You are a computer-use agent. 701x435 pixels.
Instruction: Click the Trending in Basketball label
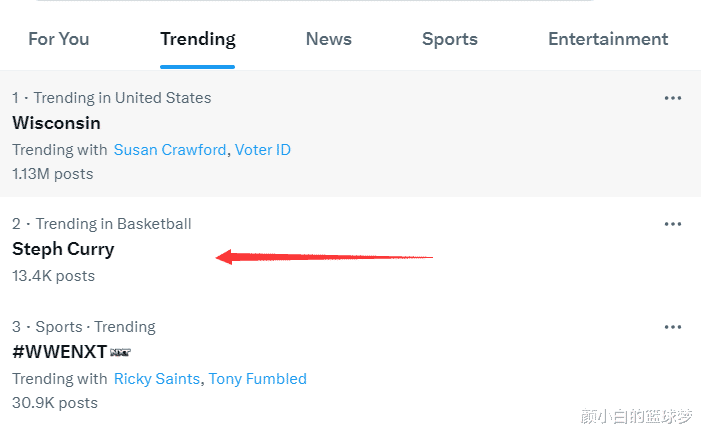pyautogui.click(x=113, y=224)
